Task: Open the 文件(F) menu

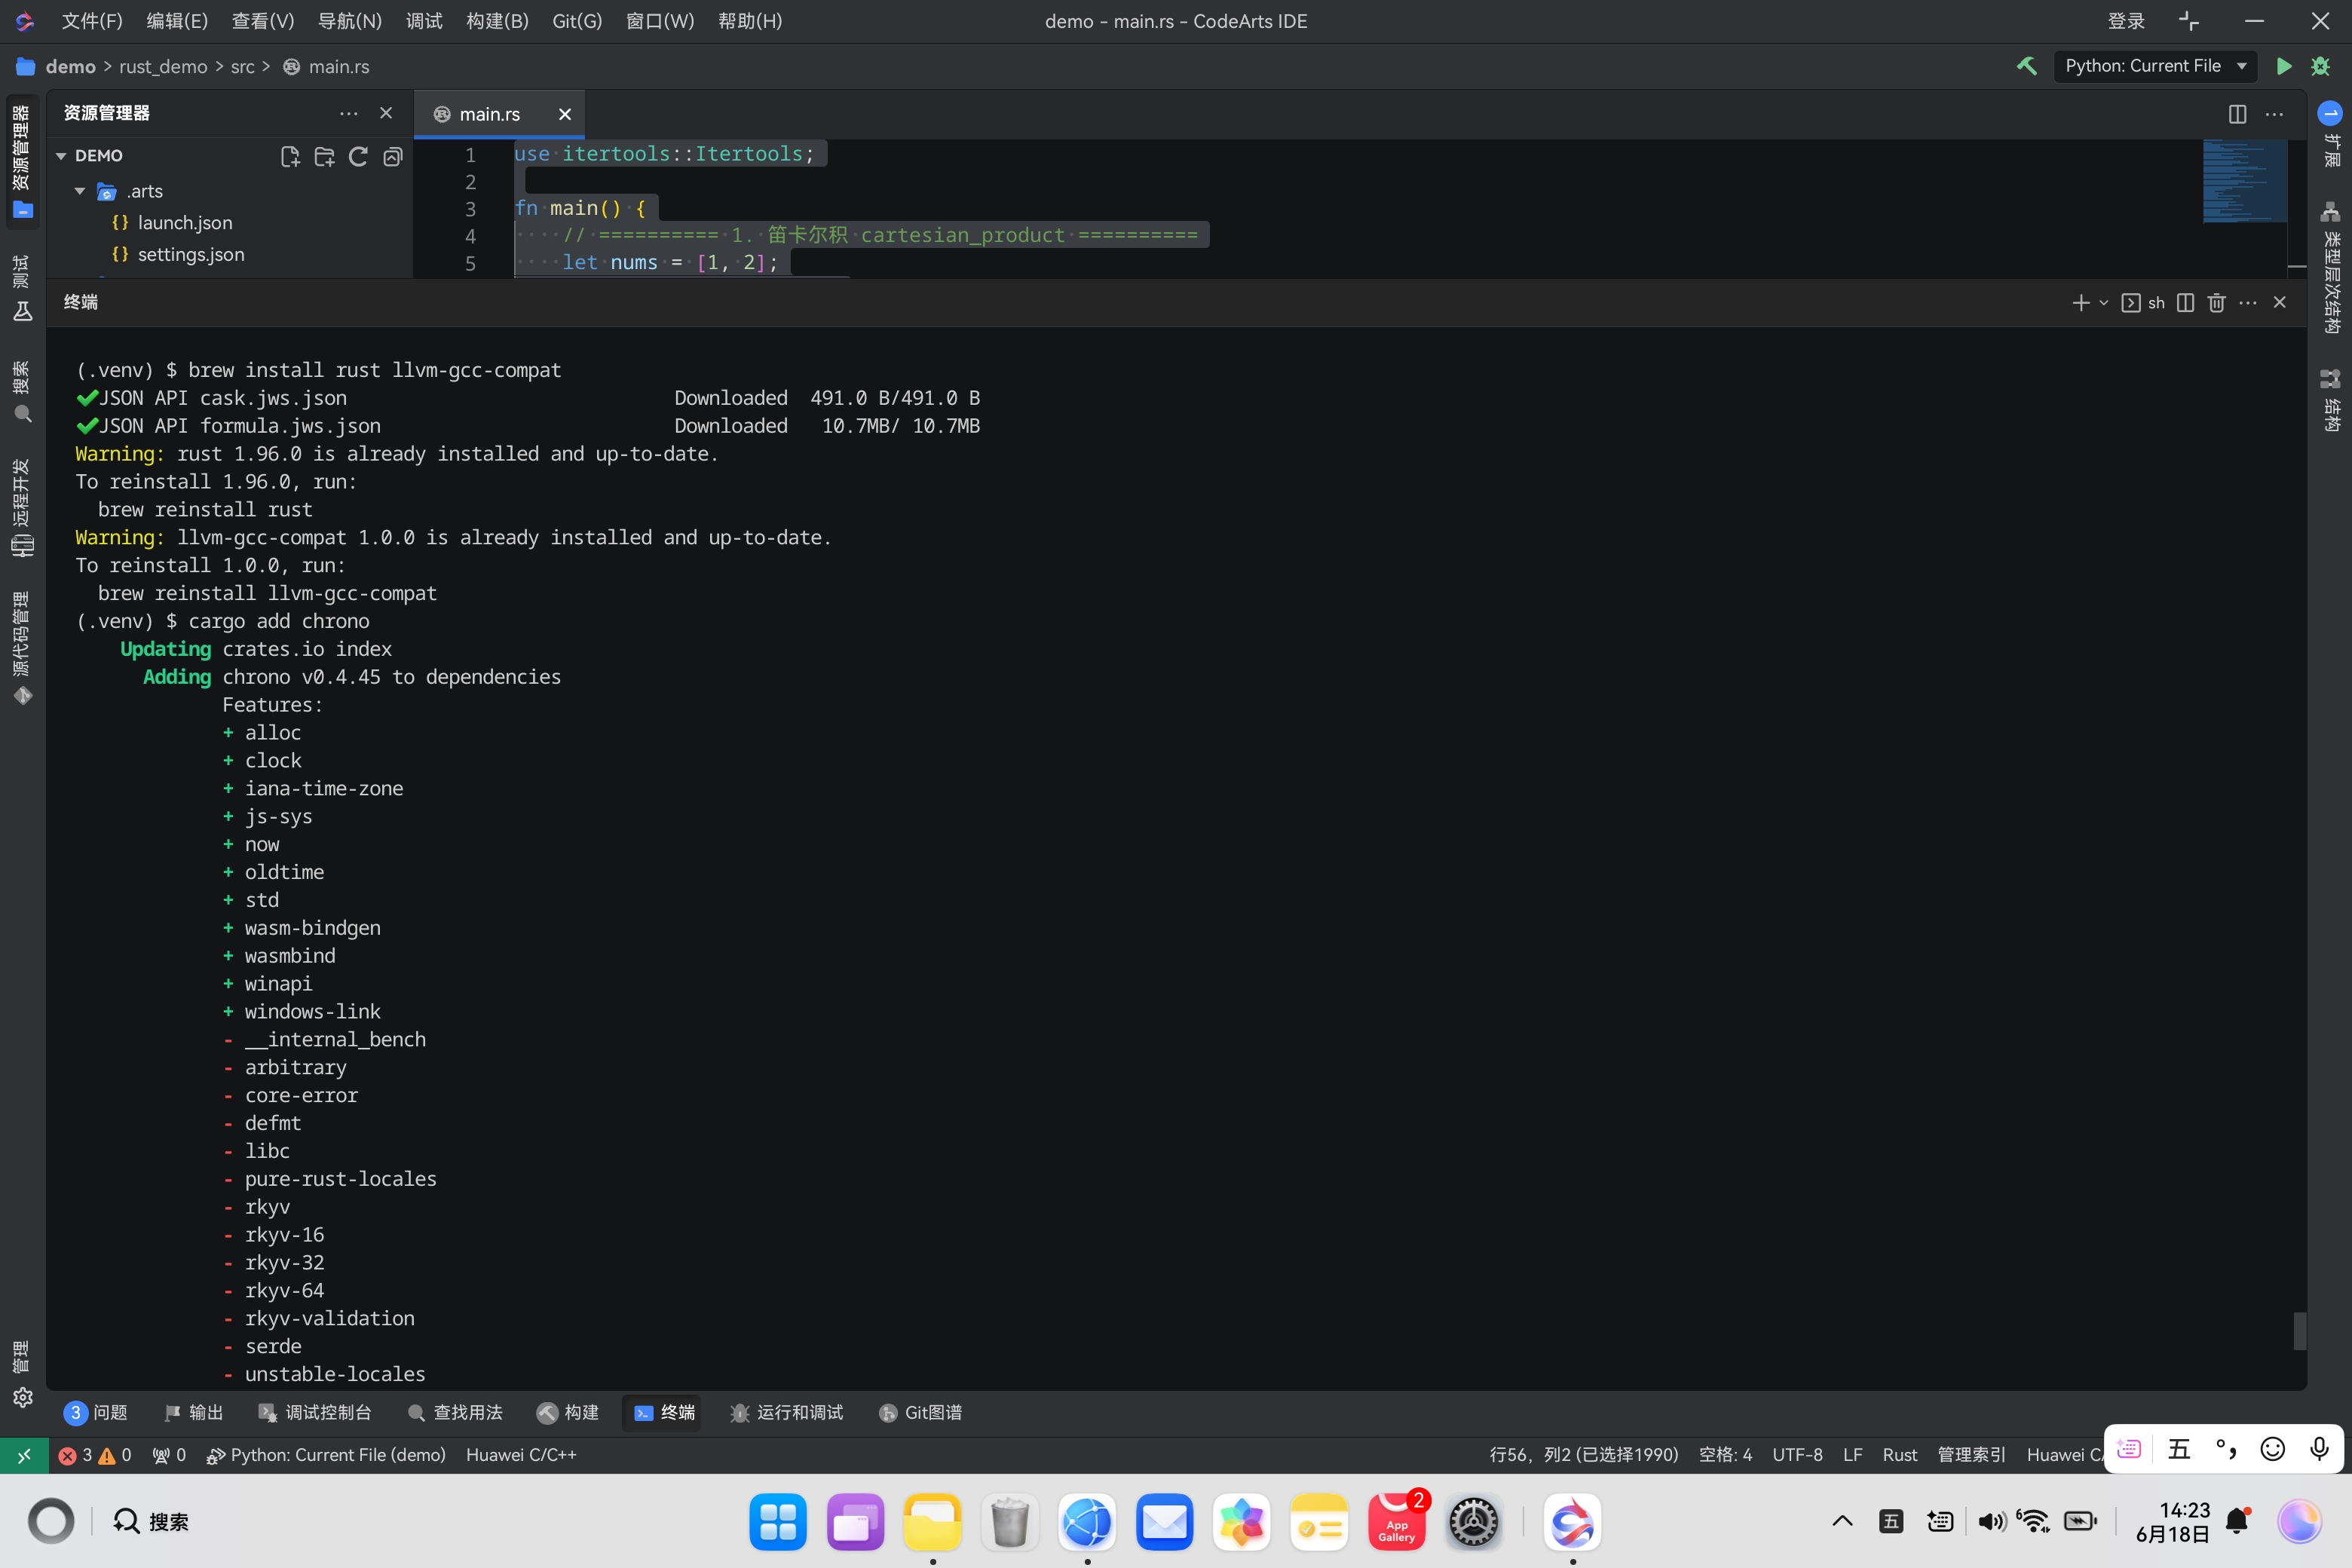Action: pos(92,21)
